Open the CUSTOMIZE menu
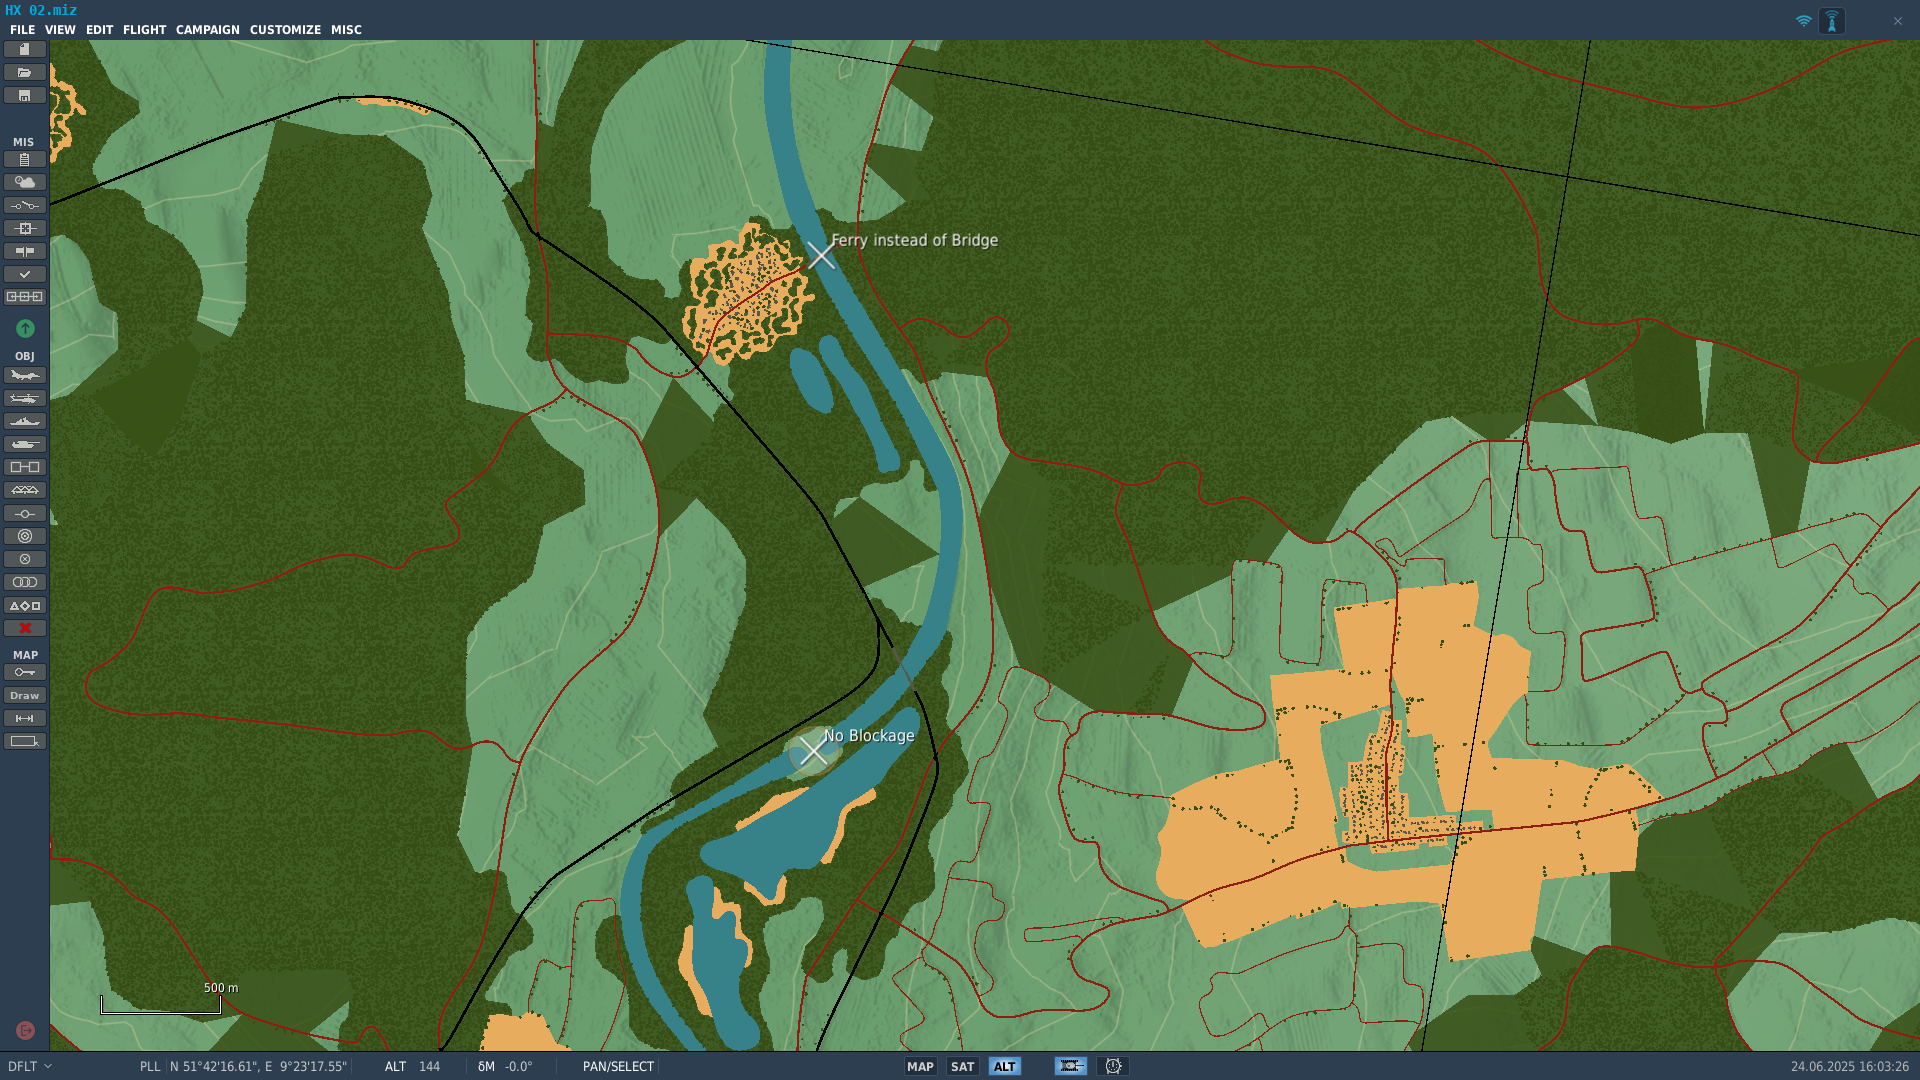The width and height of the screenshot is (1920, 1080). (x=285, y=30)
